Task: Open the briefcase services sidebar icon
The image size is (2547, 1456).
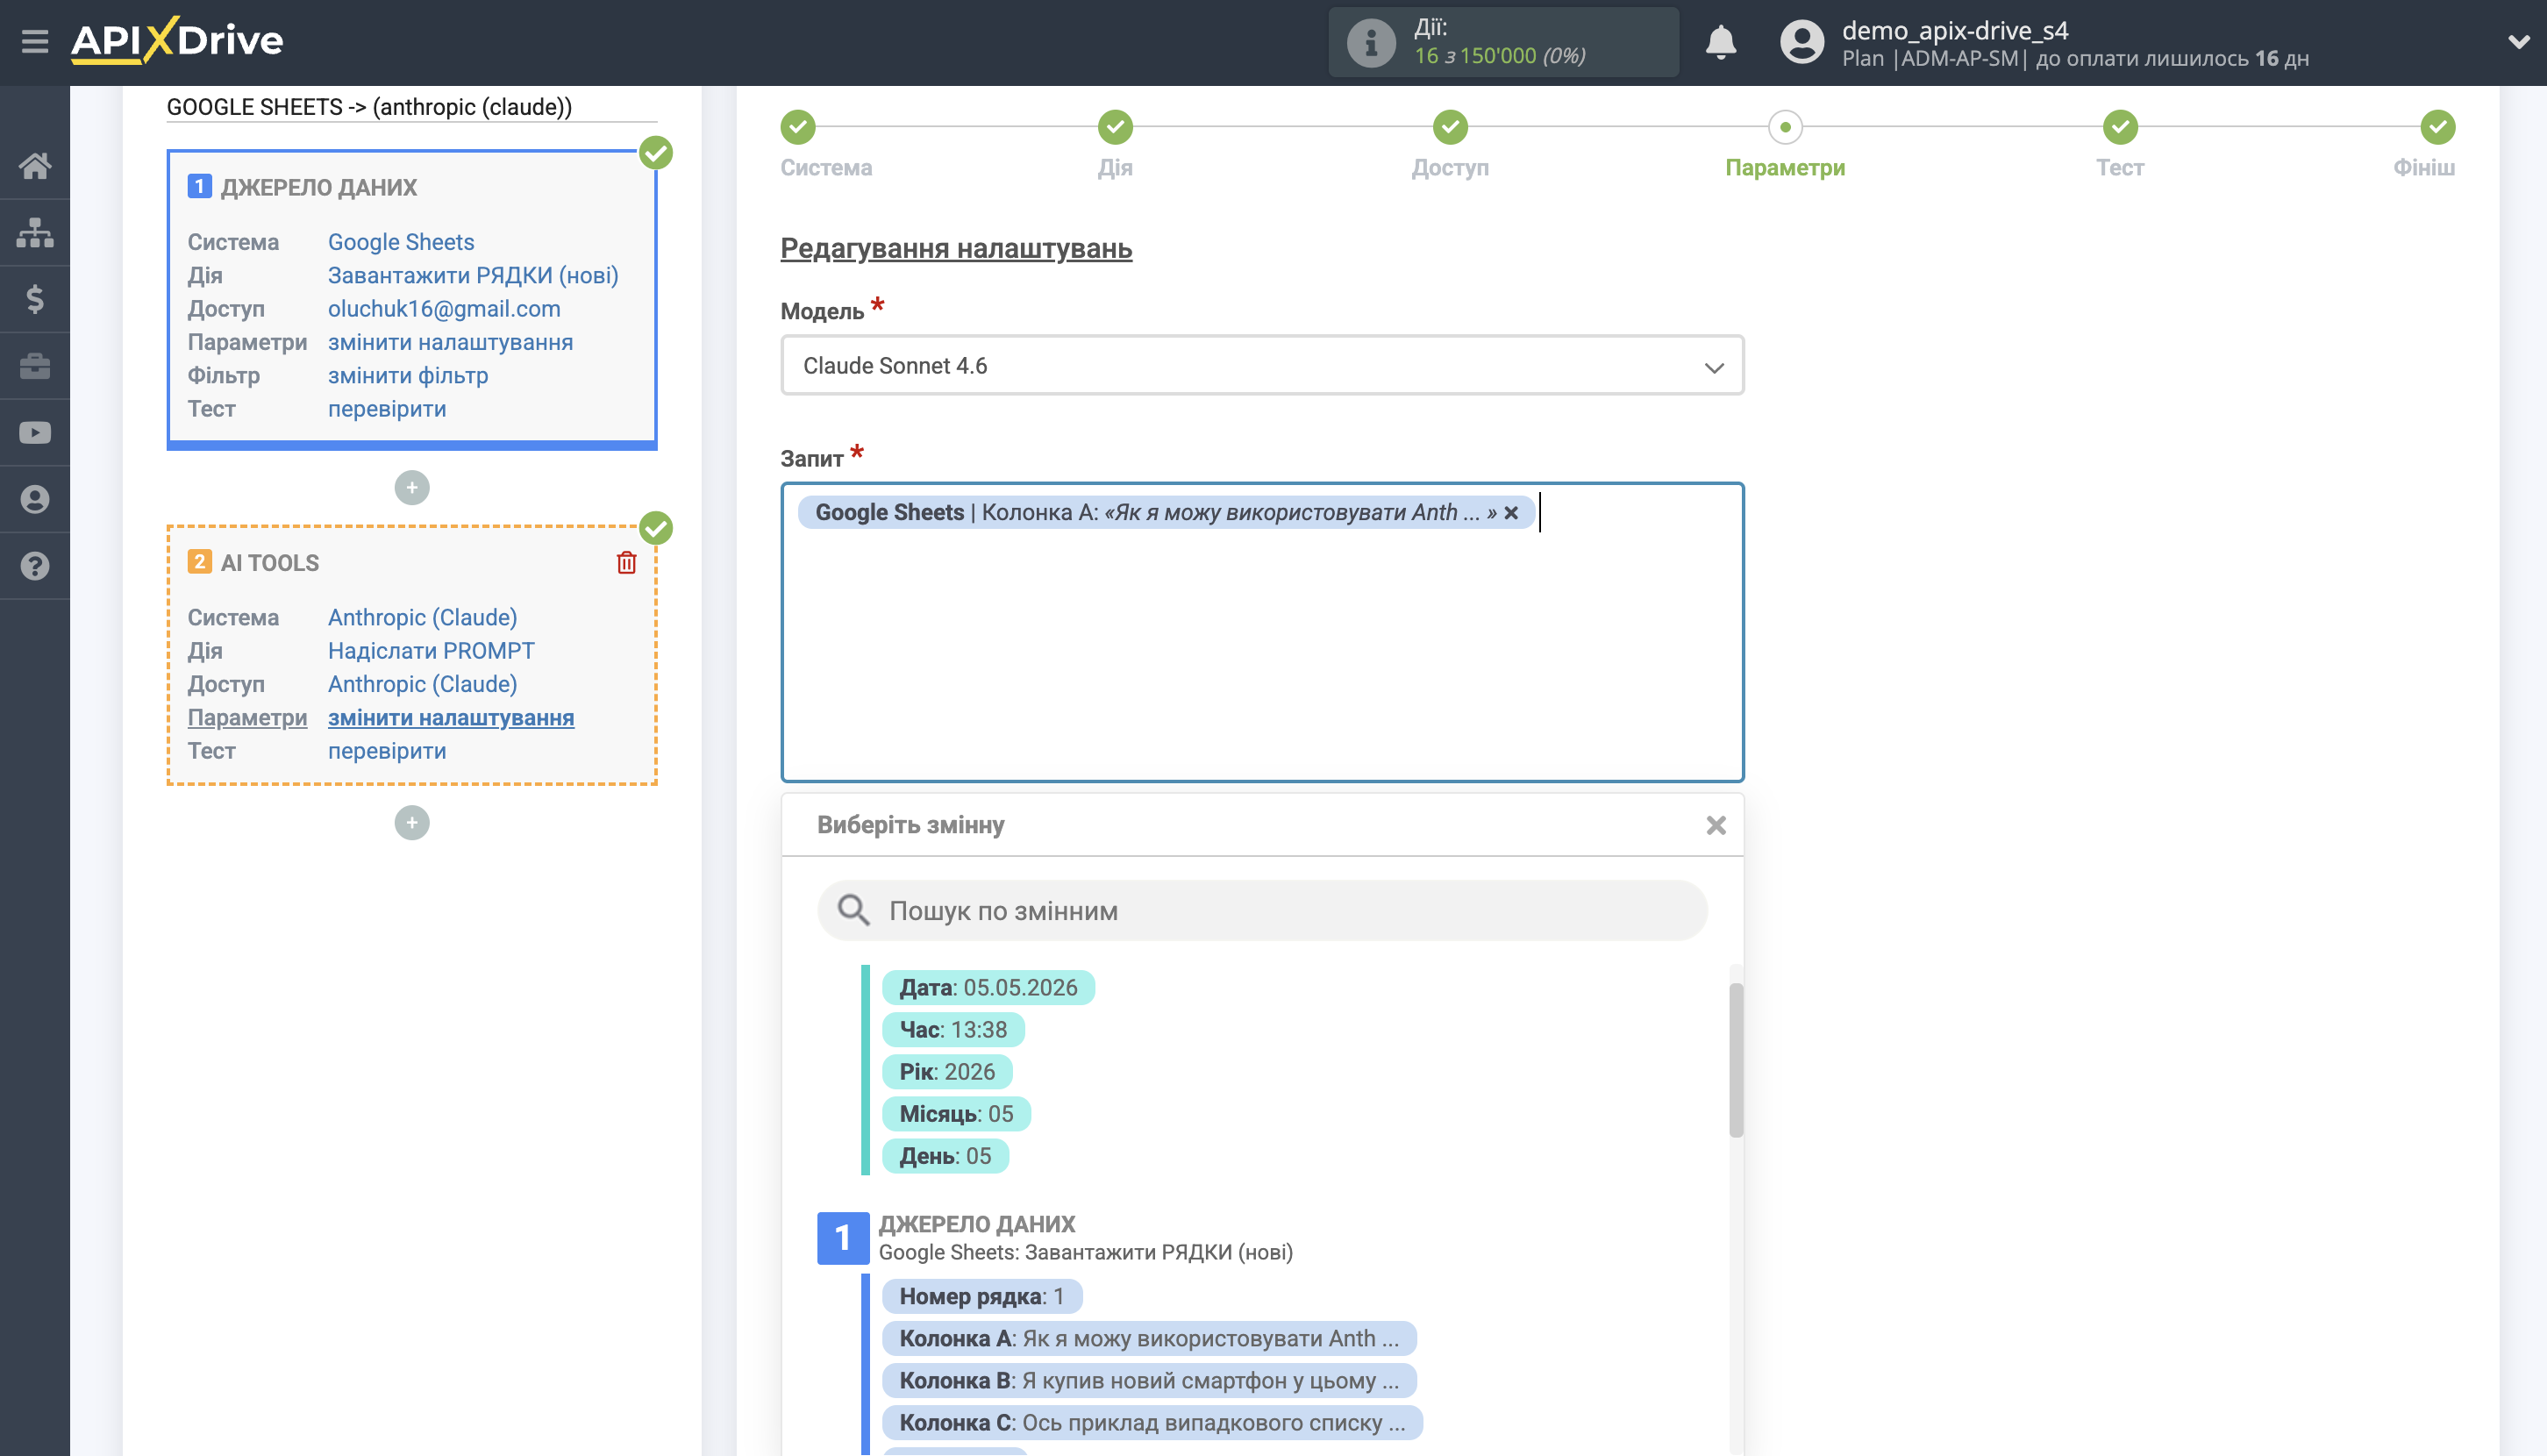Action: tap(35, 366)
